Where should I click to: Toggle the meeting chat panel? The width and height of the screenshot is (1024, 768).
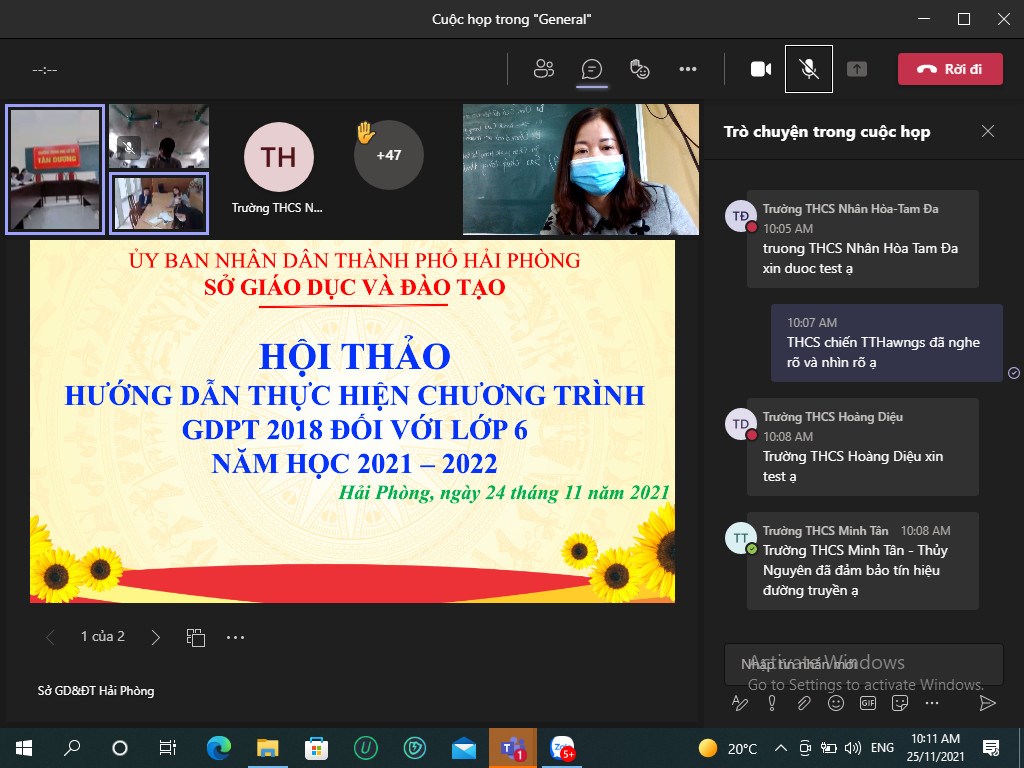click(592, 69)
